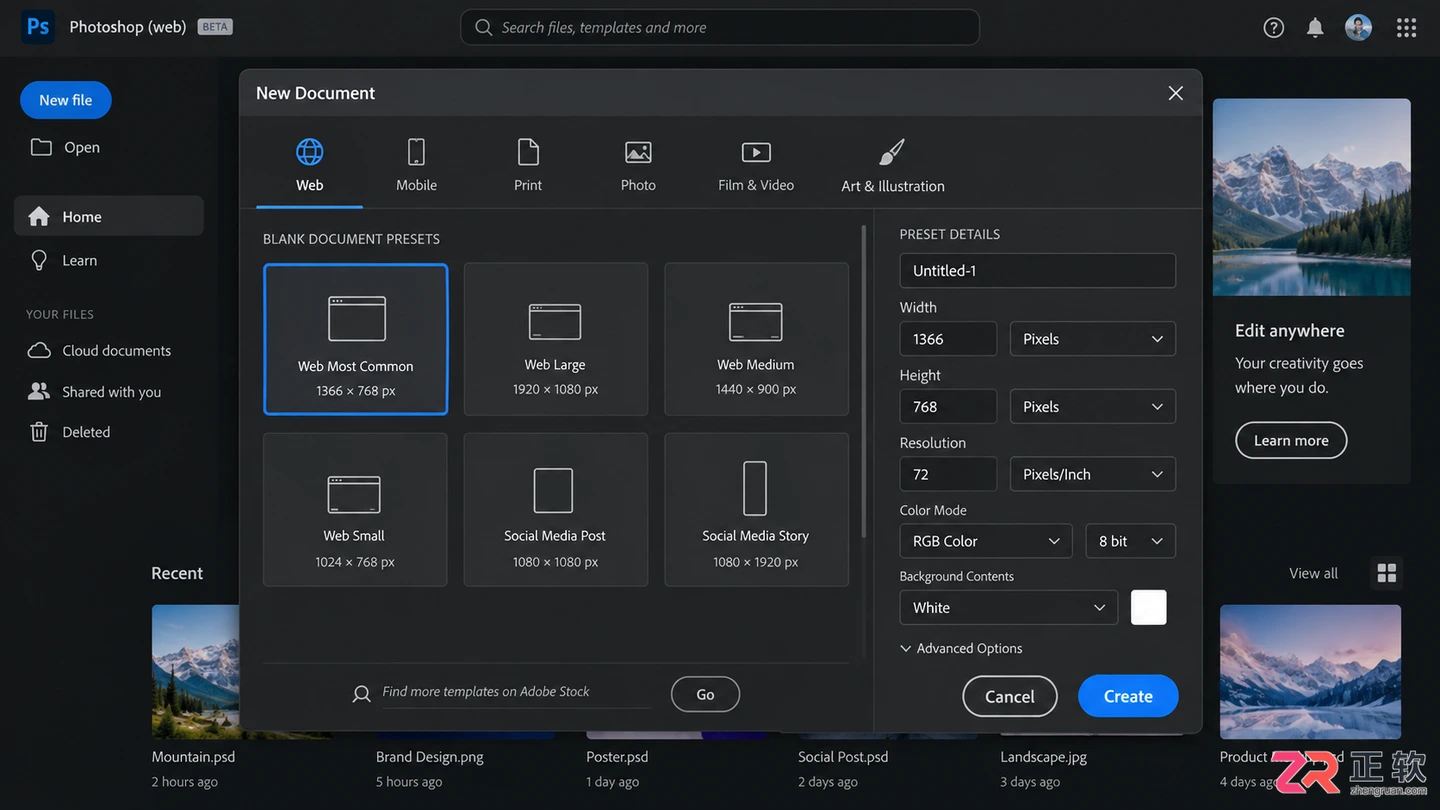This screenshot has height=810, width=1440.
Task: Expand Advanced Options section
Action: point(961,648)
